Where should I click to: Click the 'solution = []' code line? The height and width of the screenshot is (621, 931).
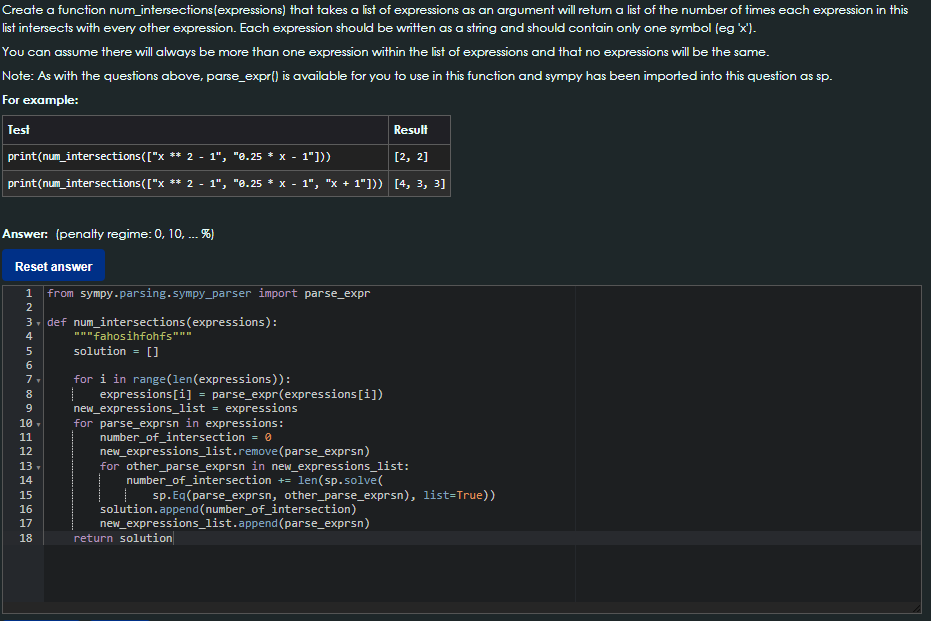(116, 351)
